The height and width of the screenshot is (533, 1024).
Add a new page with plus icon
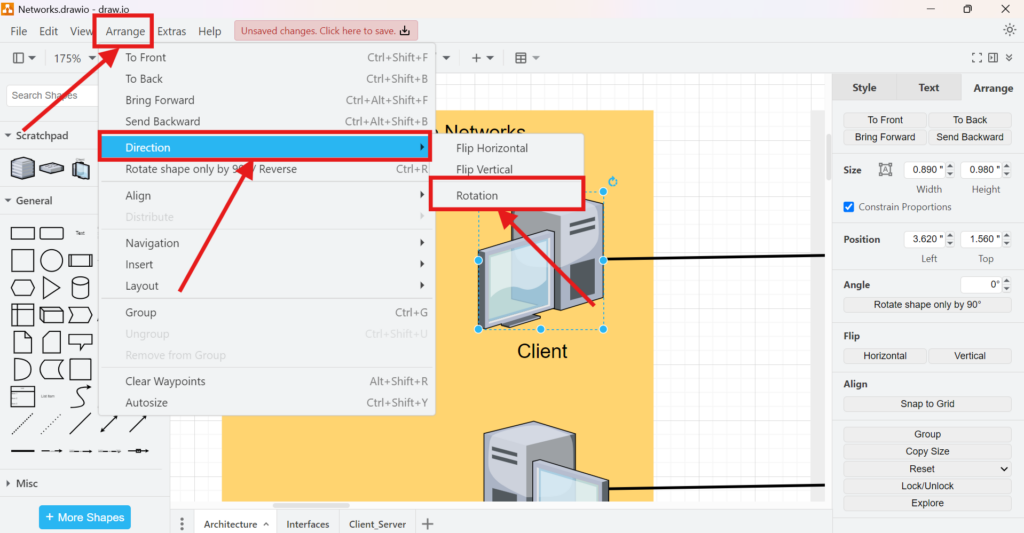pos(427,524)
